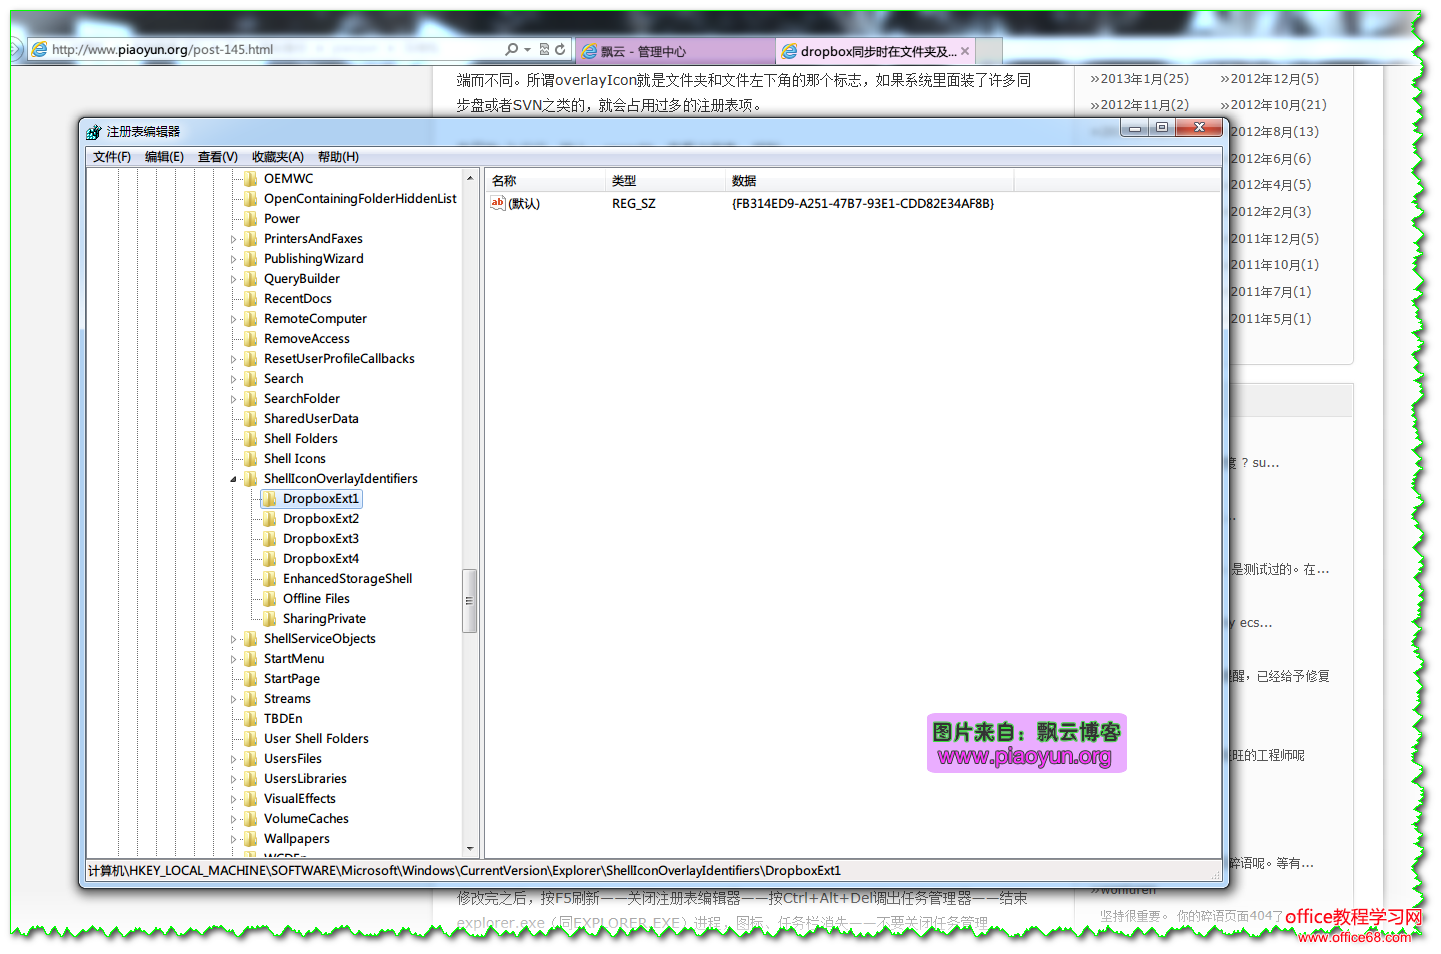Expand the PublishingWizard key
Image resolution: width=1441 pixels, height=954 pixels.
234,260
